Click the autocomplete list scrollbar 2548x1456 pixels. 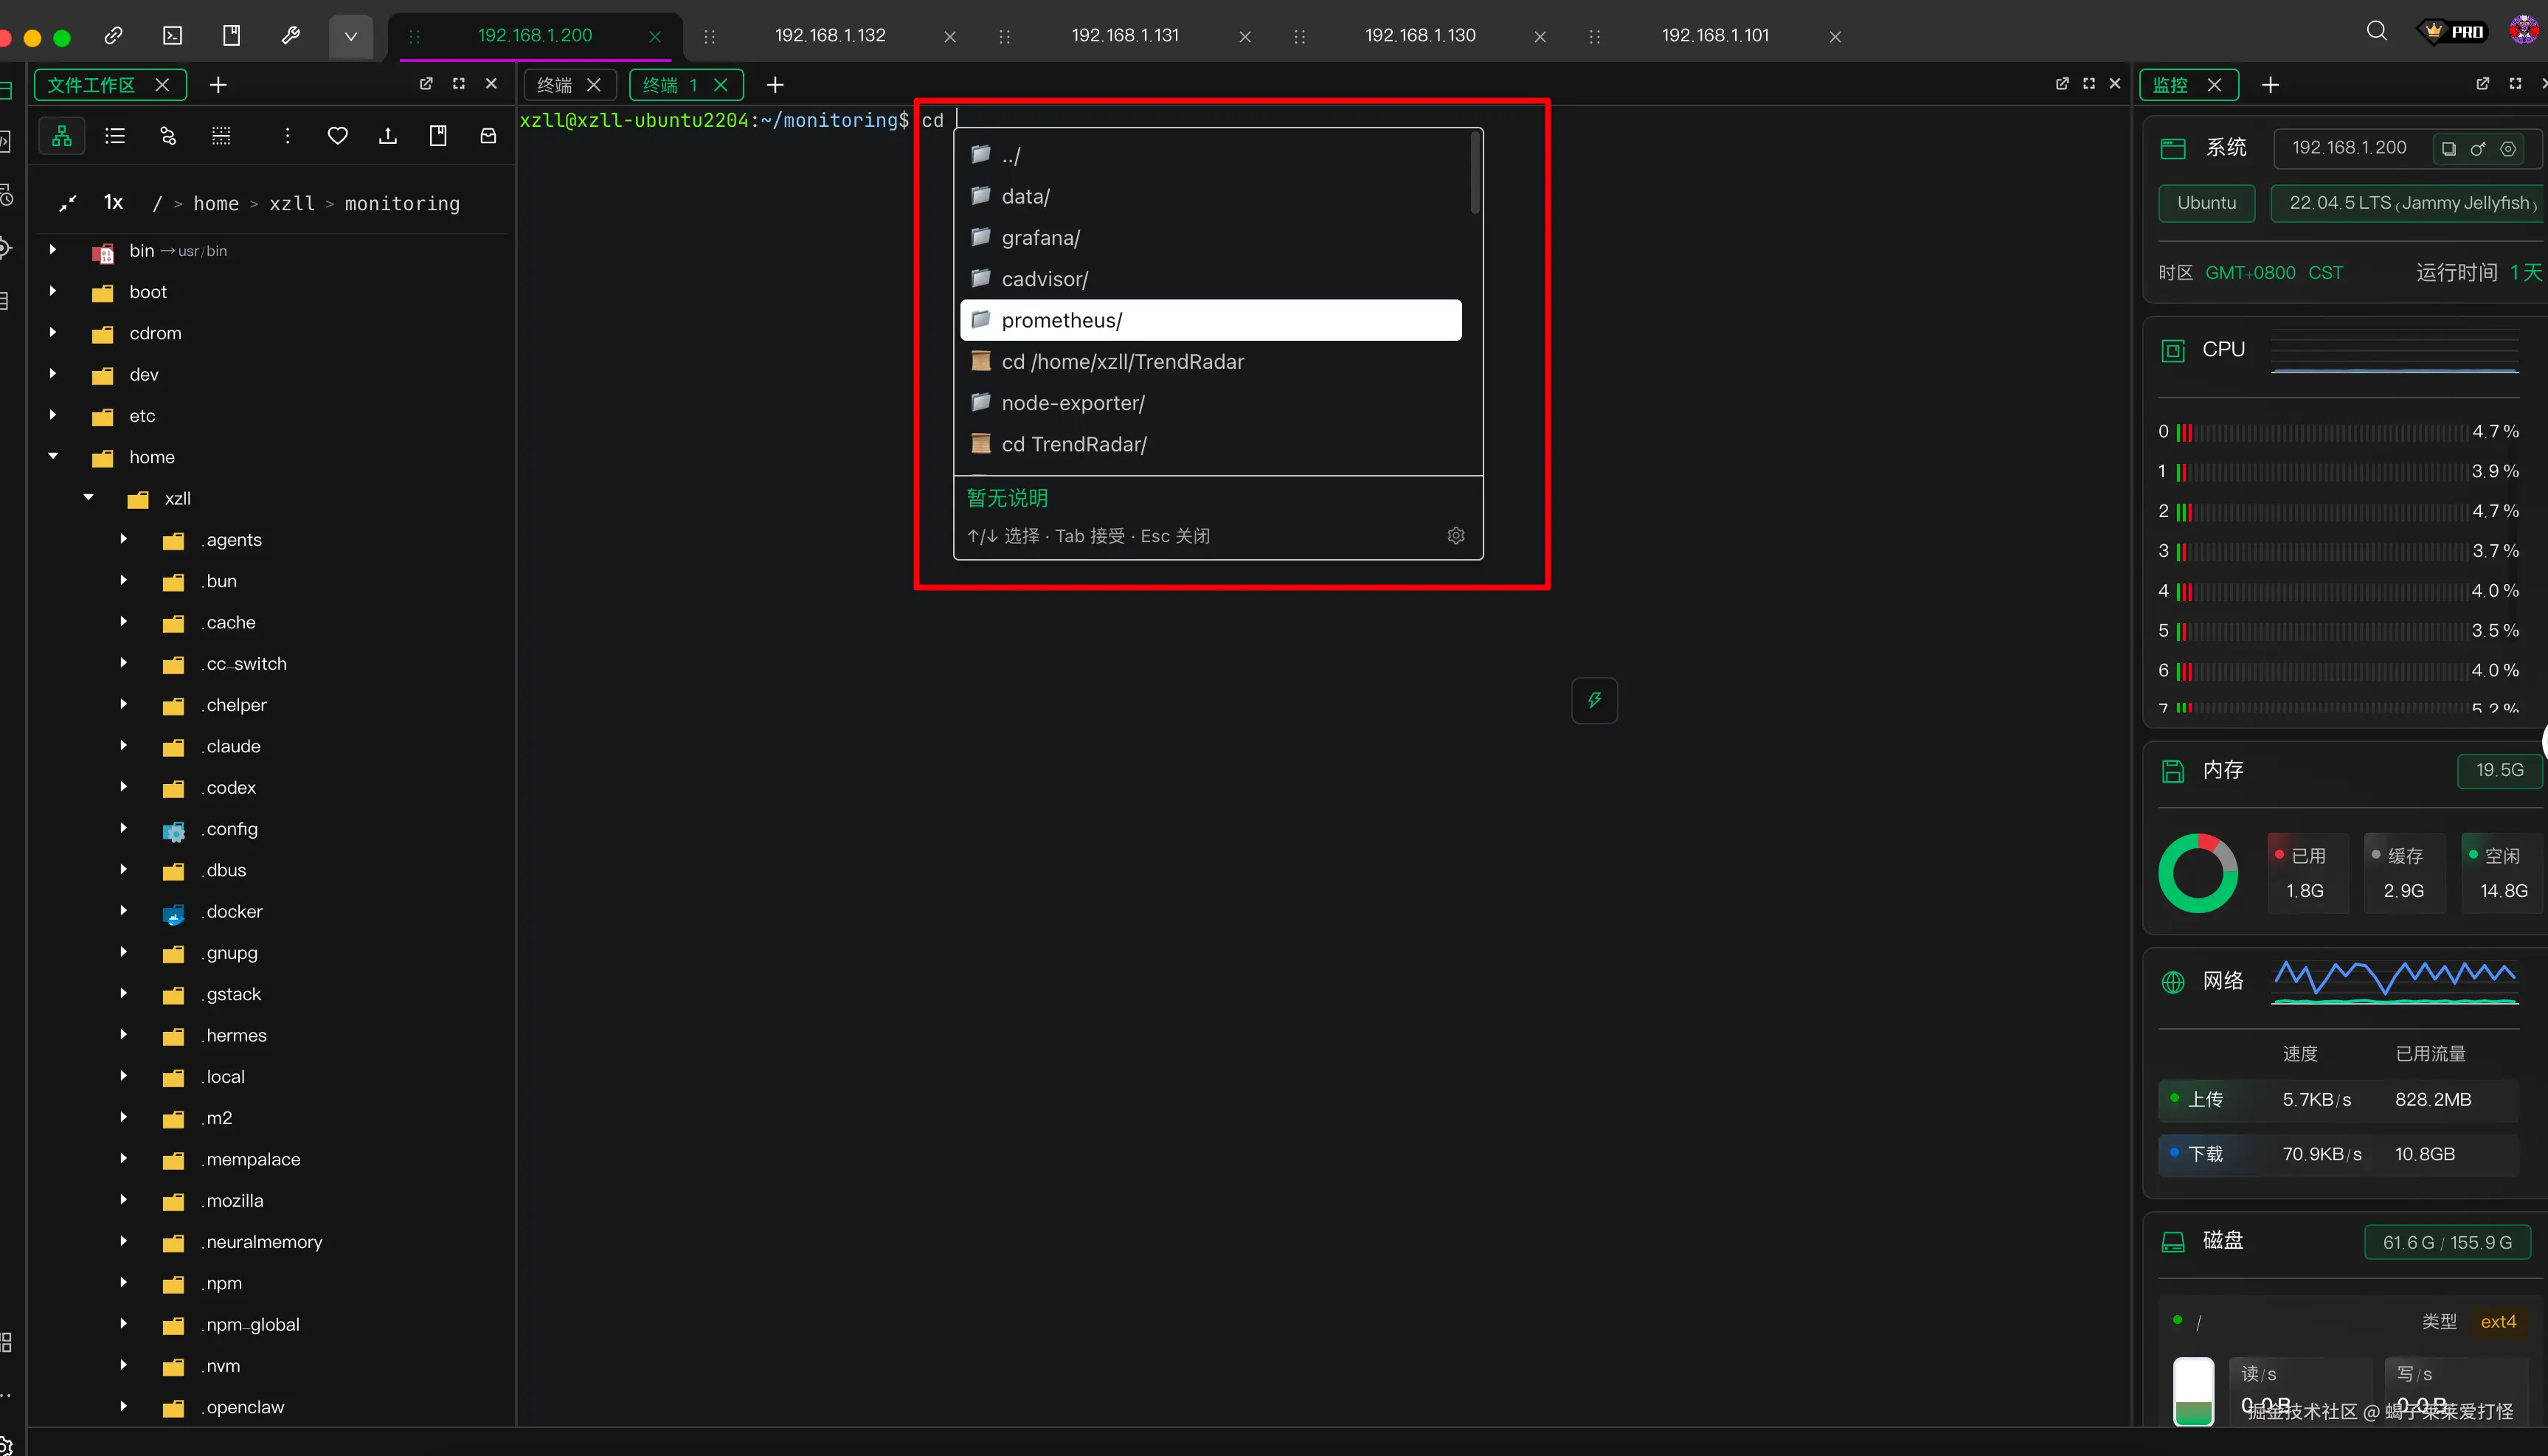1474,173
